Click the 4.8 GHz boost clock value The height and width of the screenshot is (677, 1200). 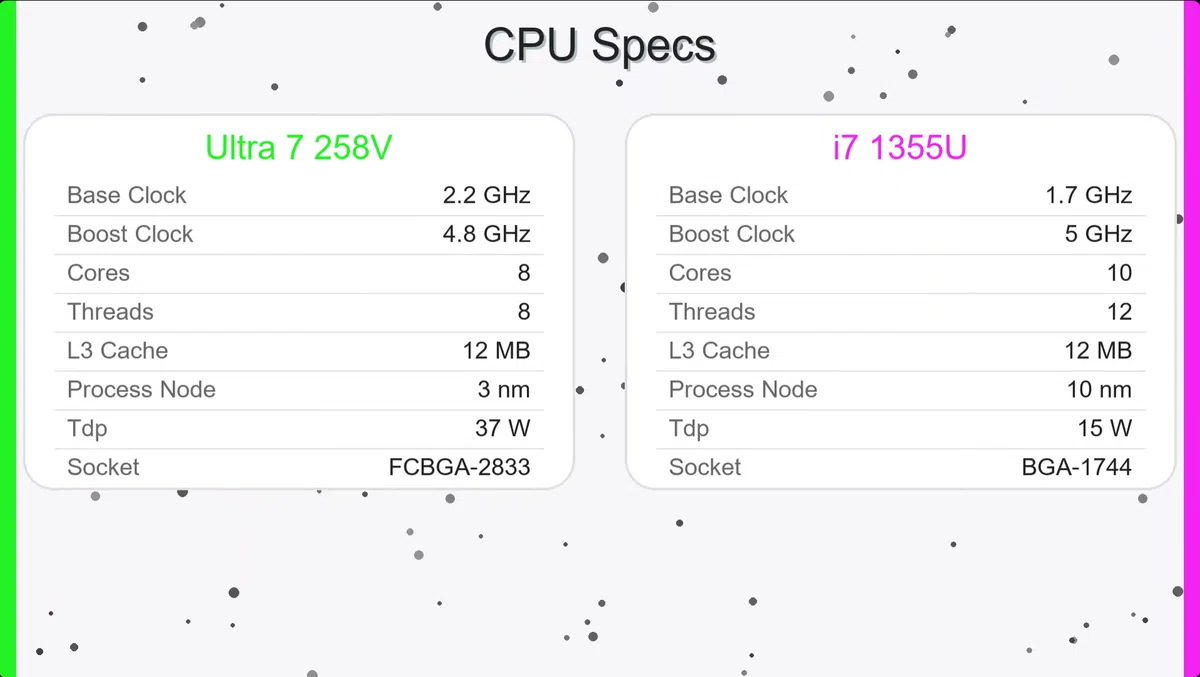click(486, 234)
